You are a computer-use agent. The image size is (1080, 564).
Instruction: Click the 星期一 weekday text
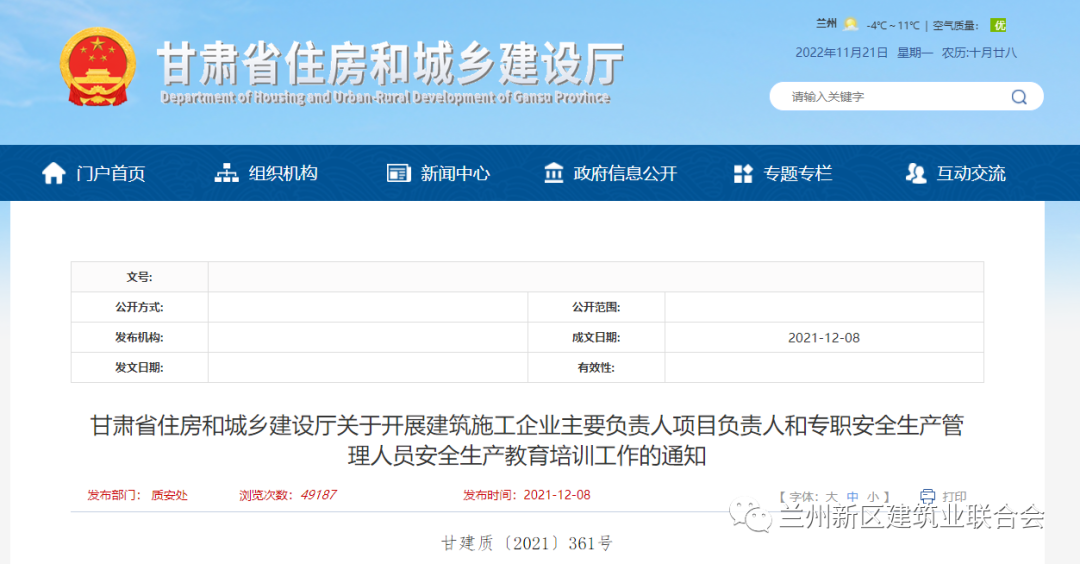pyautogui.click(x=915, y=53)
